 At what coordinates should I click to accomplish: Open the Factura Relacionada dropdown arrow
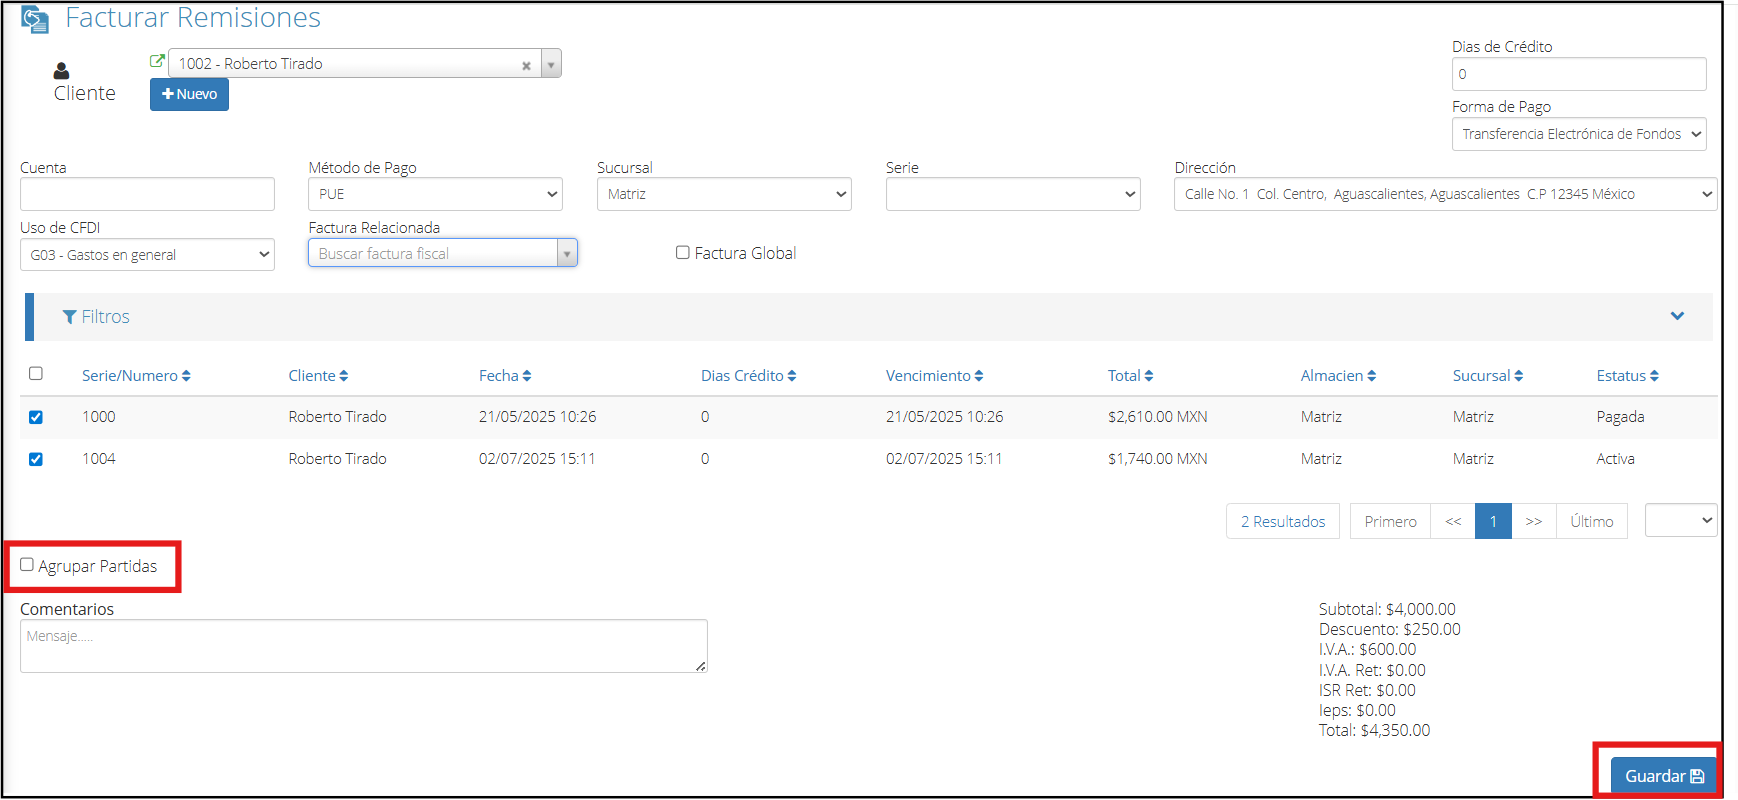(567, 253)
